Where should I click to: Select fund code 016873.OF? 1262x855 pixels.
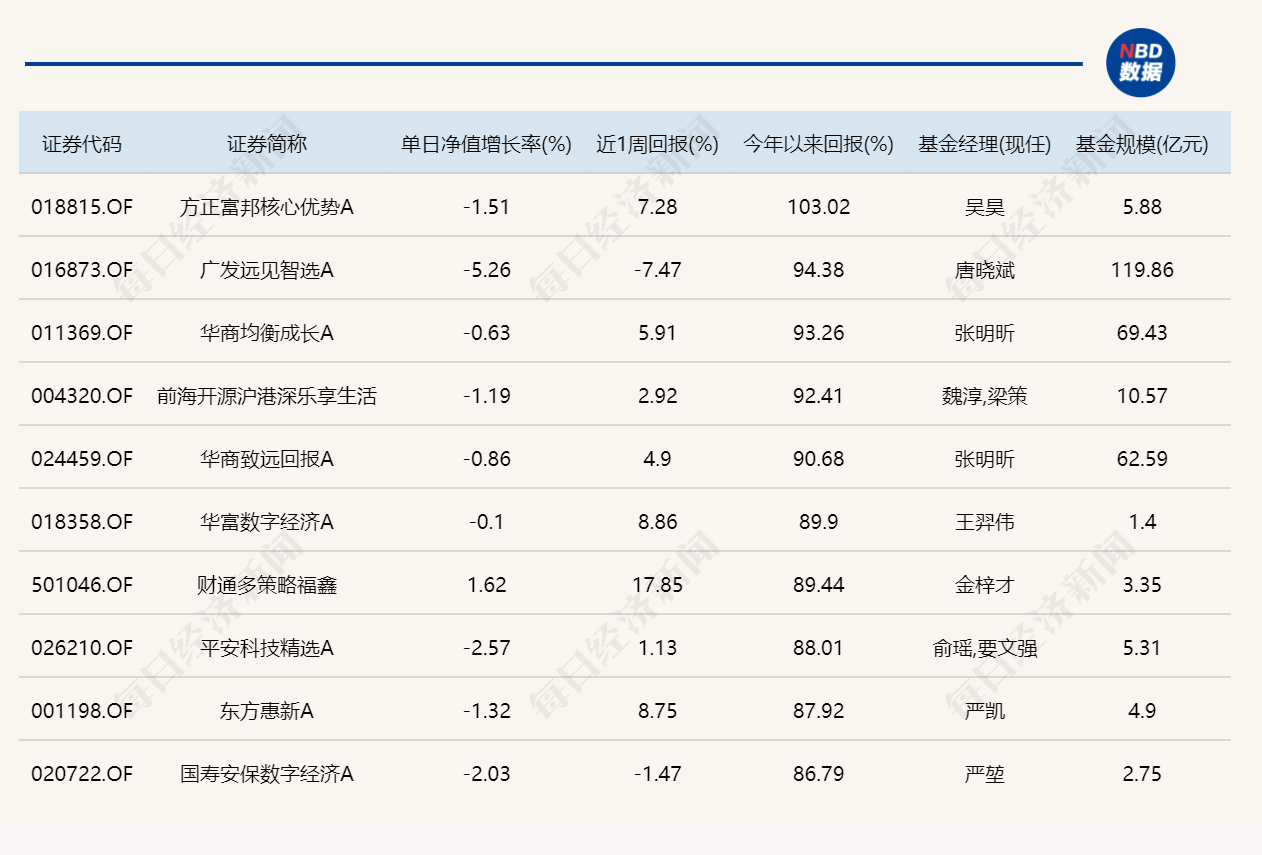point(82,270)
